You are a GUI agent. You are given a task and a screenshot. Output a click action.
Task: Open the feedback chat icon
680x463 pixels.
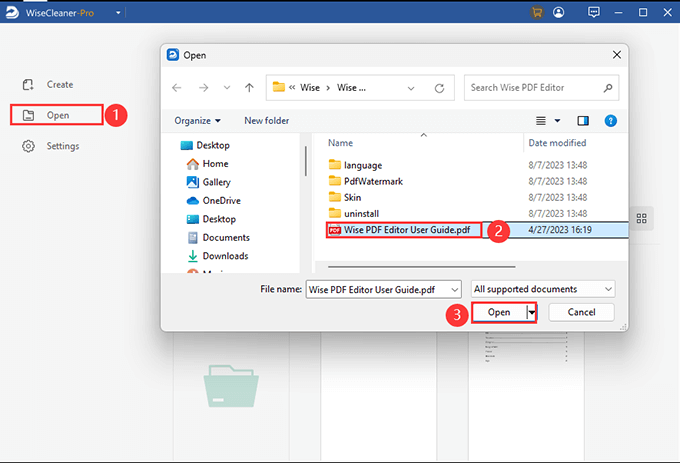coord(594,12)
